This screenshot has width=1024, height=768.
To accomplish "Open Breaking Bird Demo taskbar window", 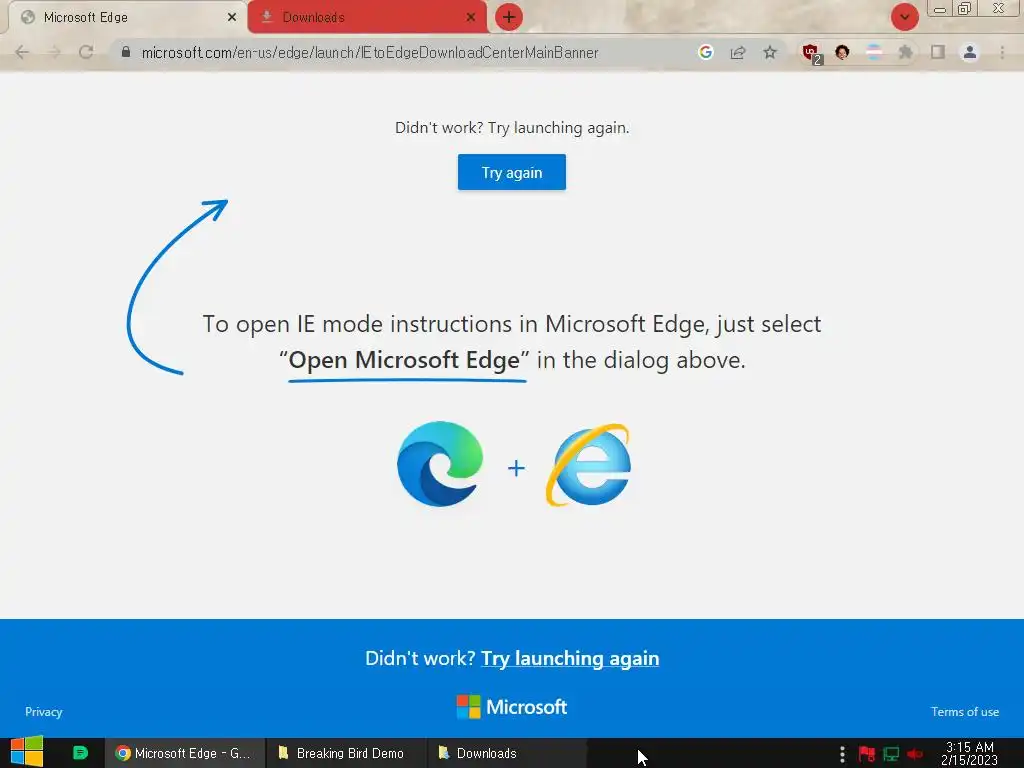I will (x=347, y=753).
